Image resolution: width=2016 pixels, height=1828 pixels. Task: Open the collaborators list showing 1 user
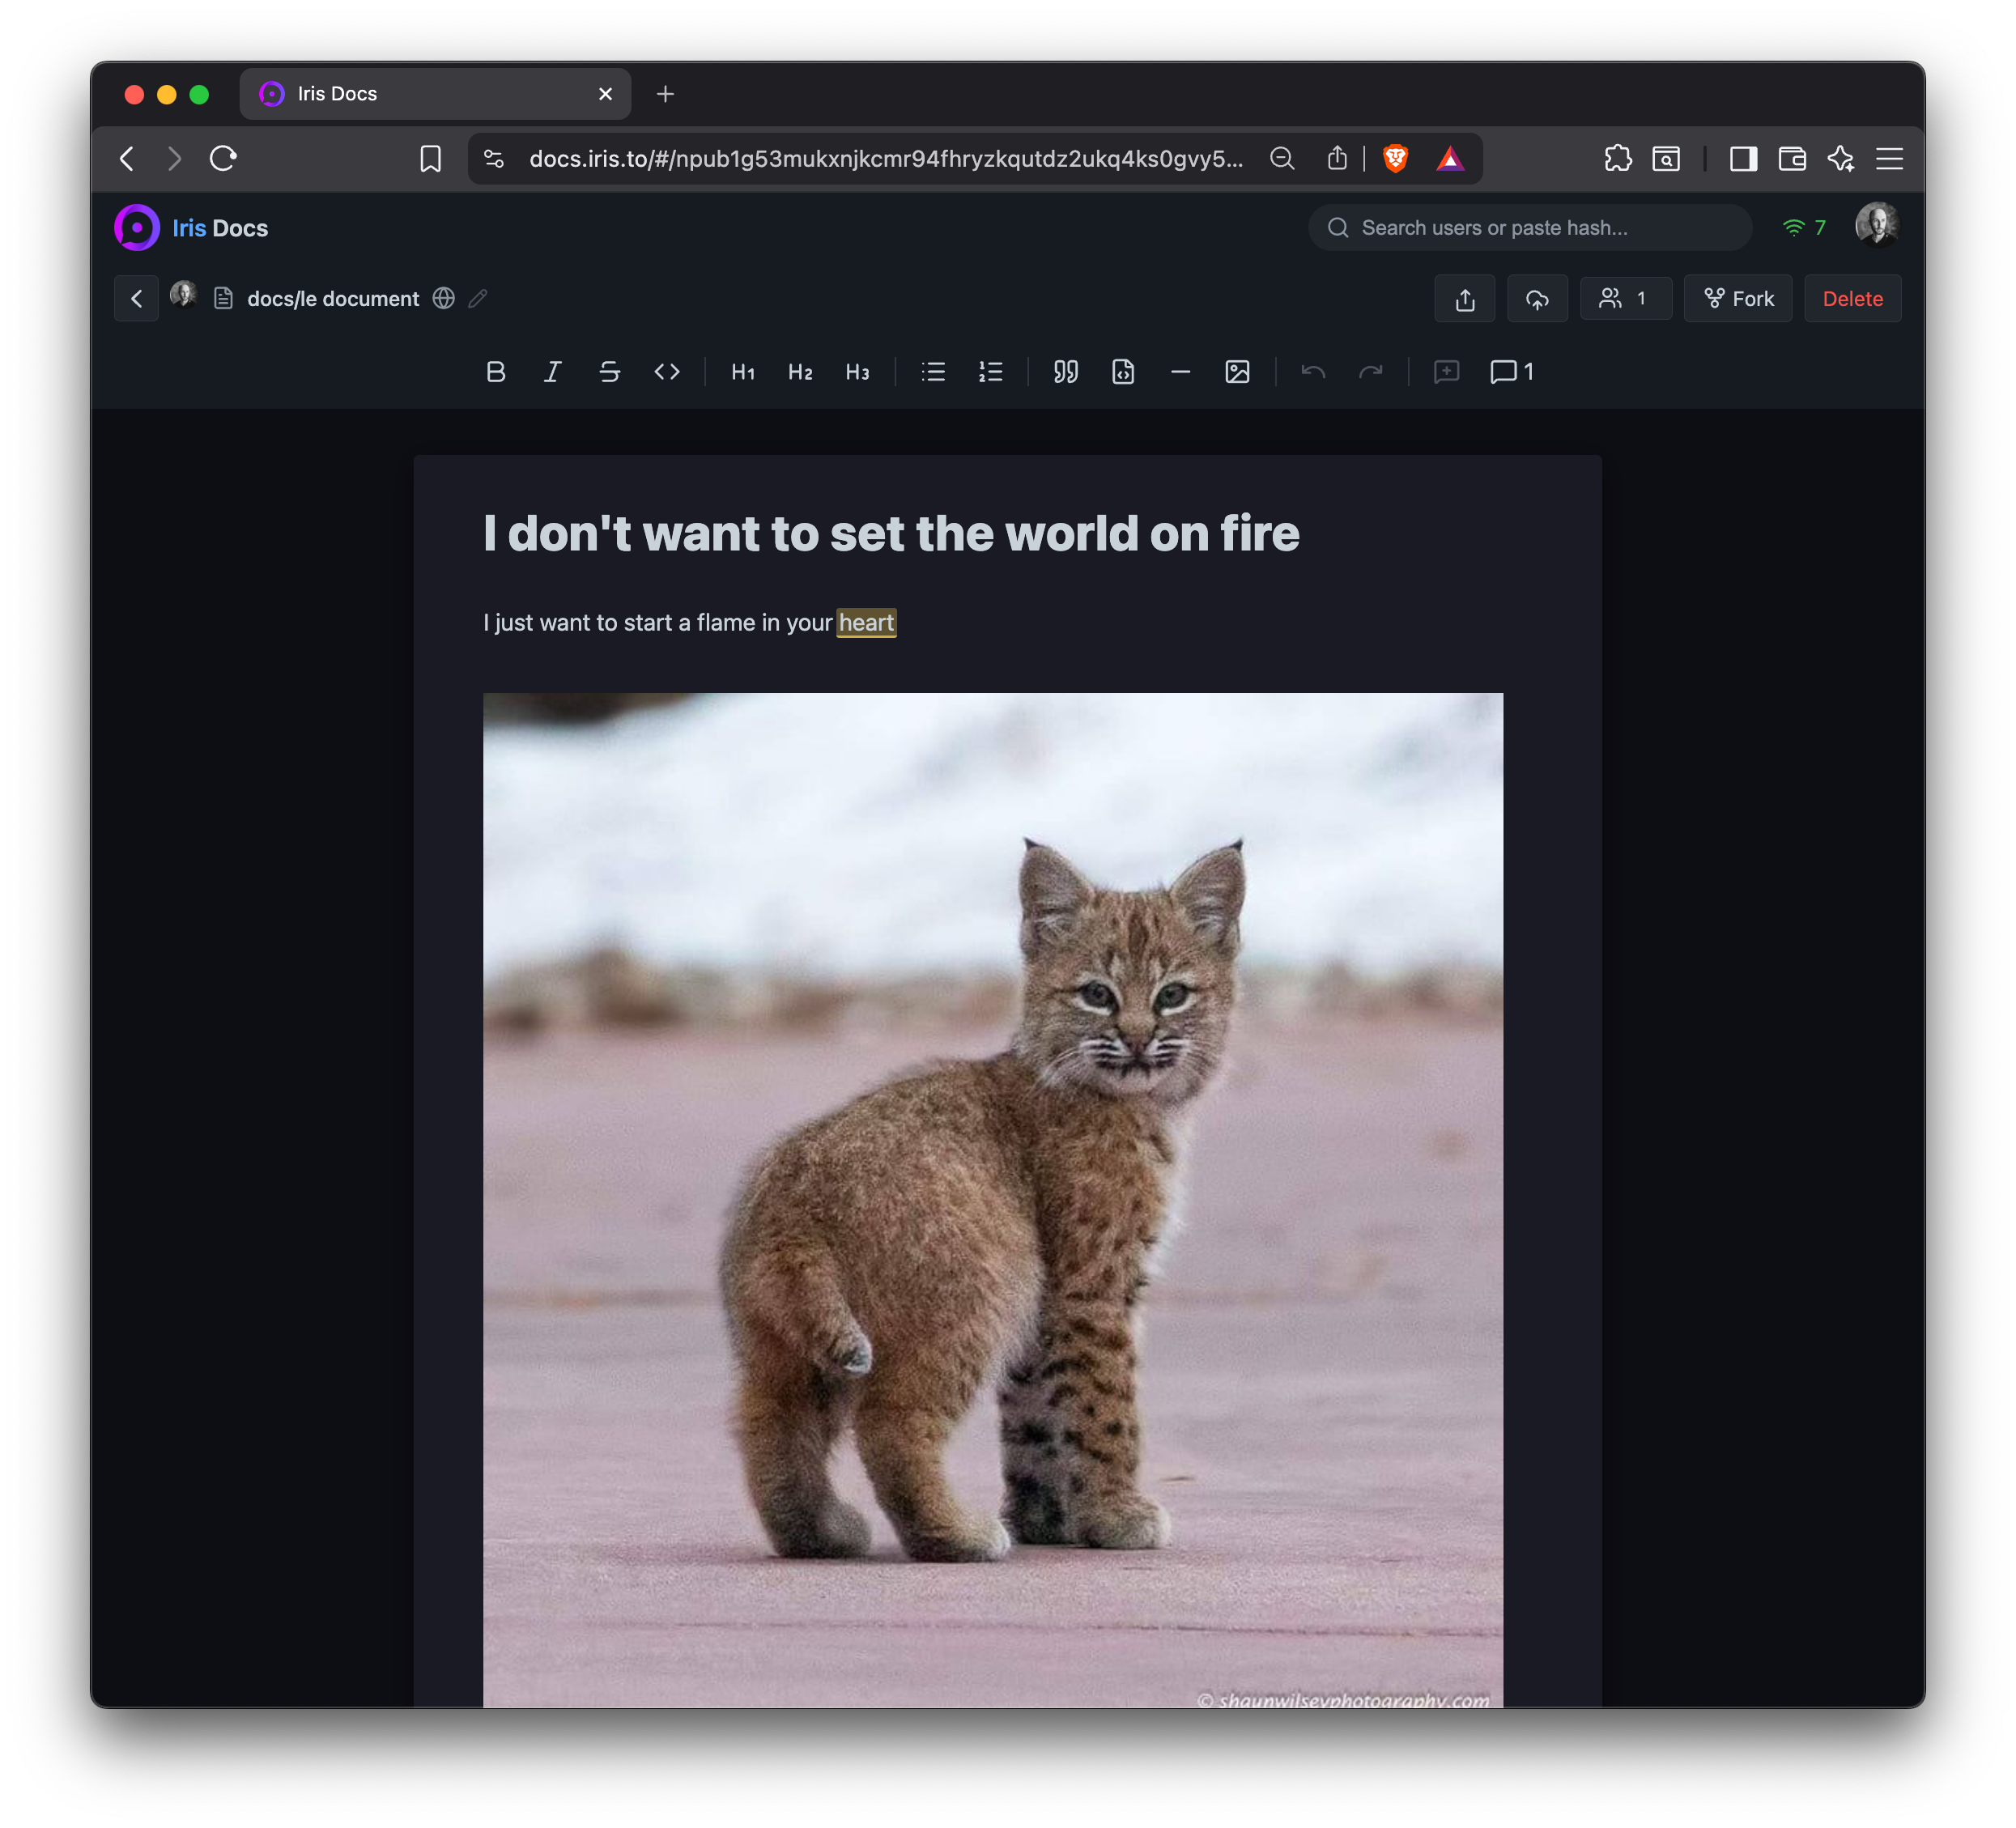[x=1625, y=298]
